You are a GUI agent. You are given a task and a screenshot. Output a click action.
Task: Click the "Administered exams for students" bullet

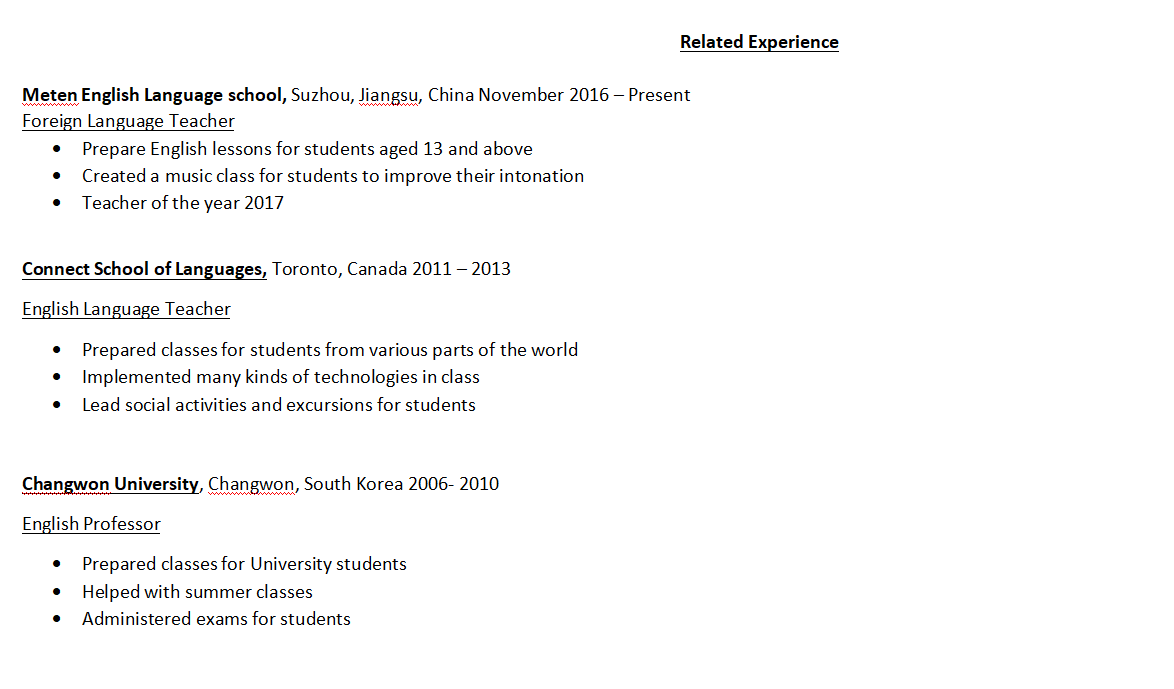click(x=216, y=619)
